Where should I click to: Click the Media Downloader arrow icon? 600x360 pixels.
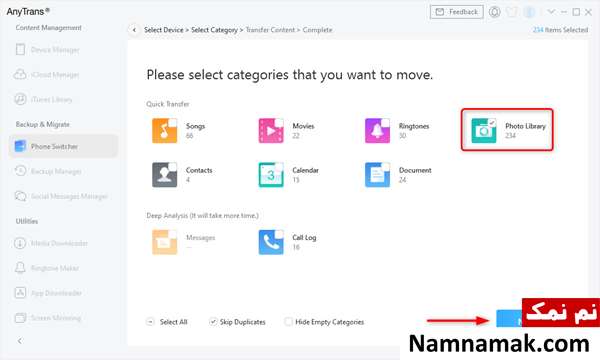pyautogui.click(x=20, y=243)
